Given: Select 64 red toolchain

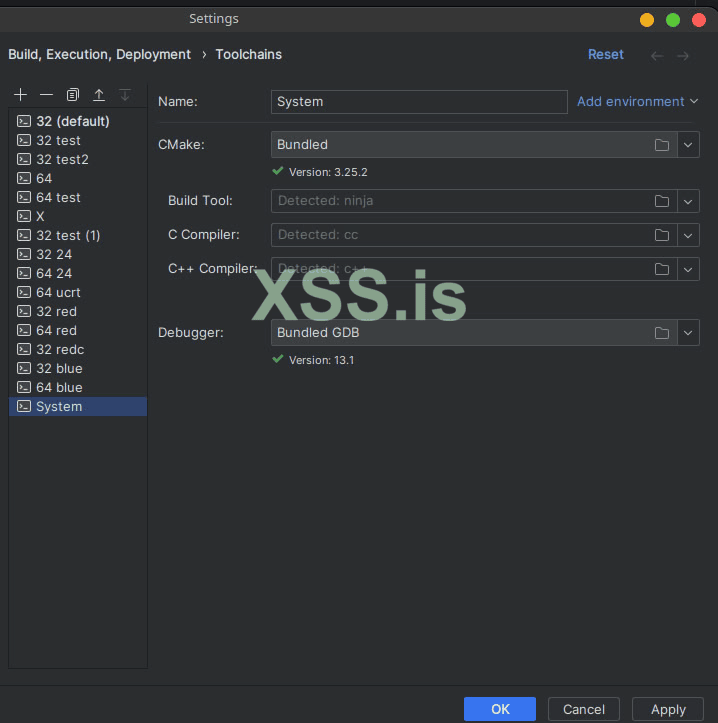Looking at the screenshot, I should [78, 331].
